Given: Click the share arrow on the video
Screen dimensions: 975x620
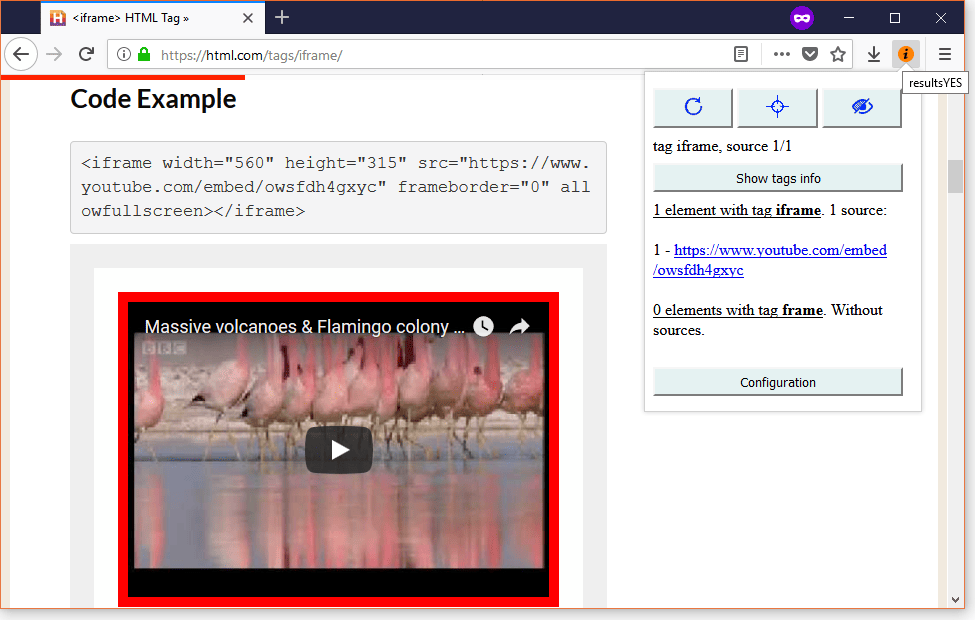Looking at the screenshot, I should (x=519, y=326).
